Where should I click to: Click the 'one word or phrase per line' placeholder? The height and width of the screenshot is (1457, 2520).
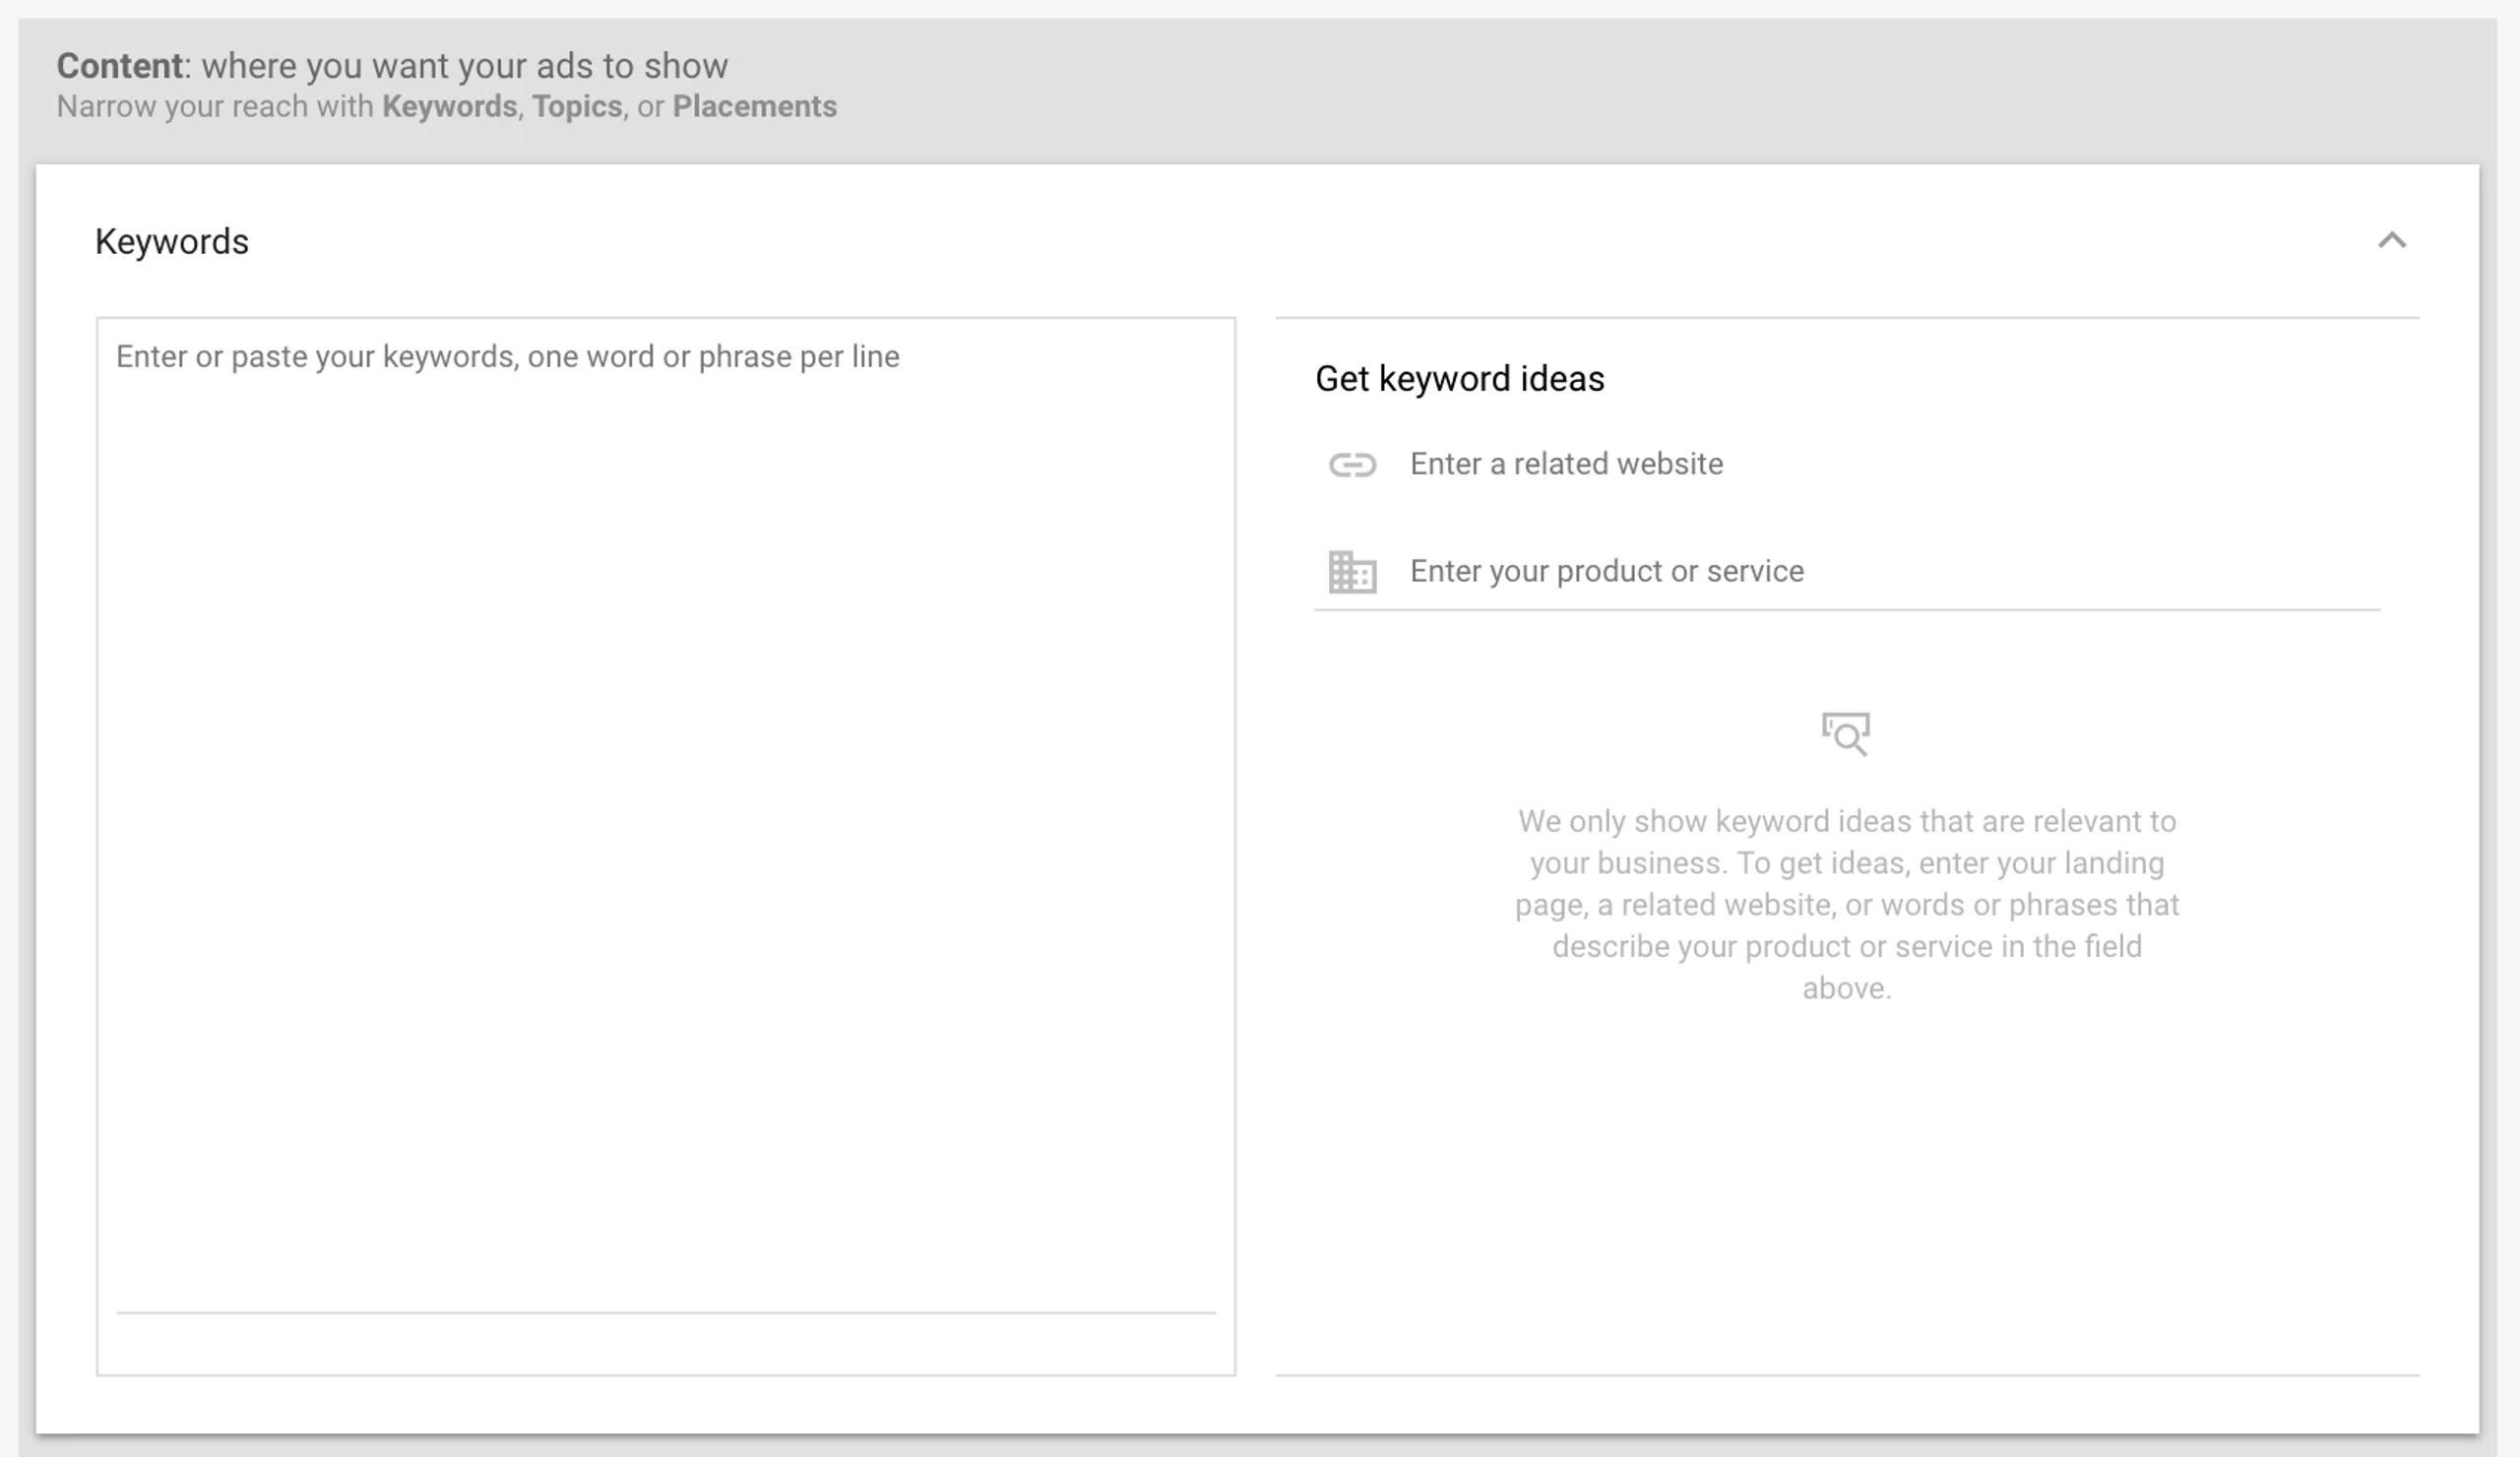click(713, 357)
